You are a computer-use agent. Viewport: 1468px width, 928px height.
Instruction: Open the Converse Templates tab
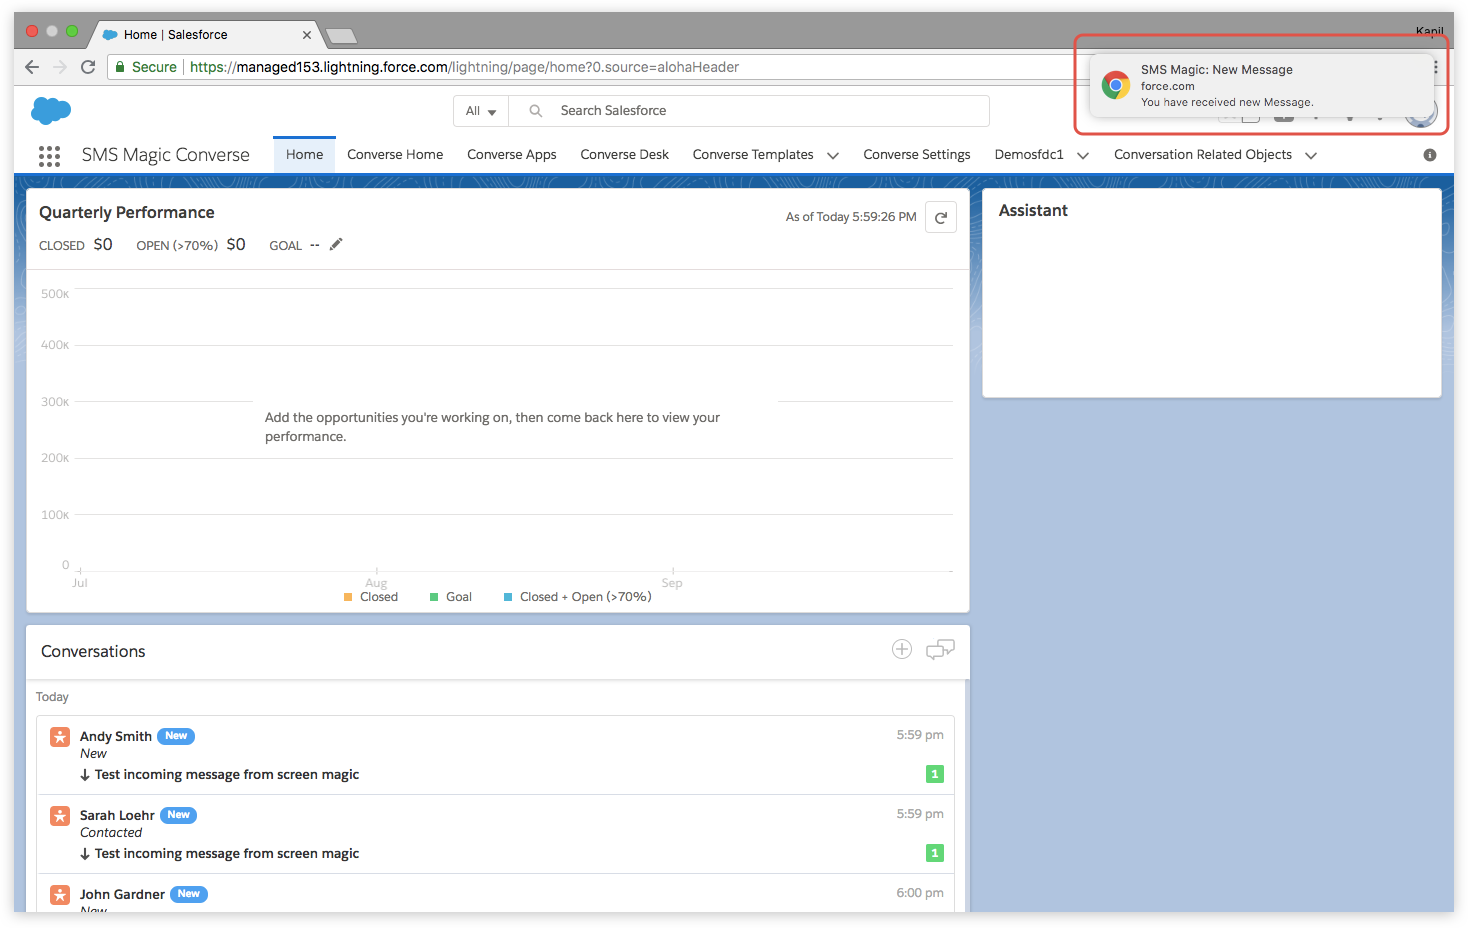(753, 154)
